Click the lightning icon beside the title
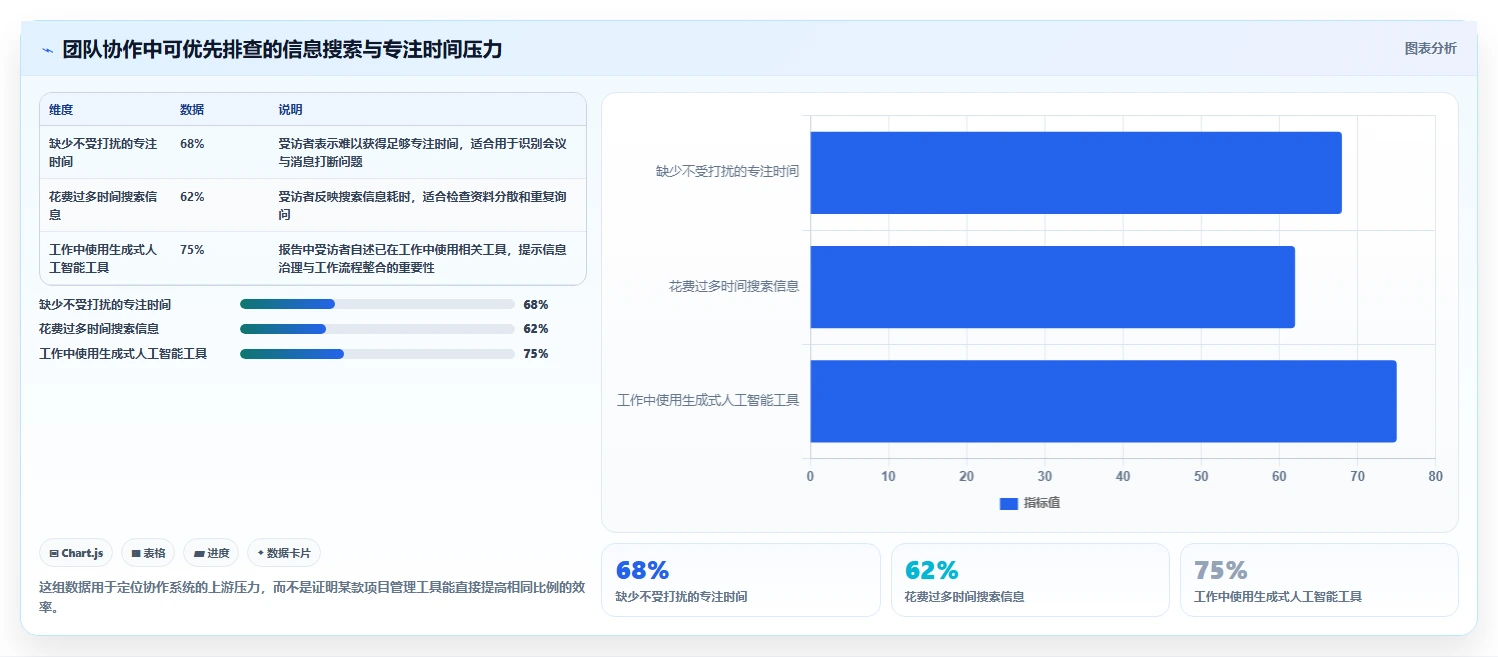The image size is (1498, 657). click(47, 49)
